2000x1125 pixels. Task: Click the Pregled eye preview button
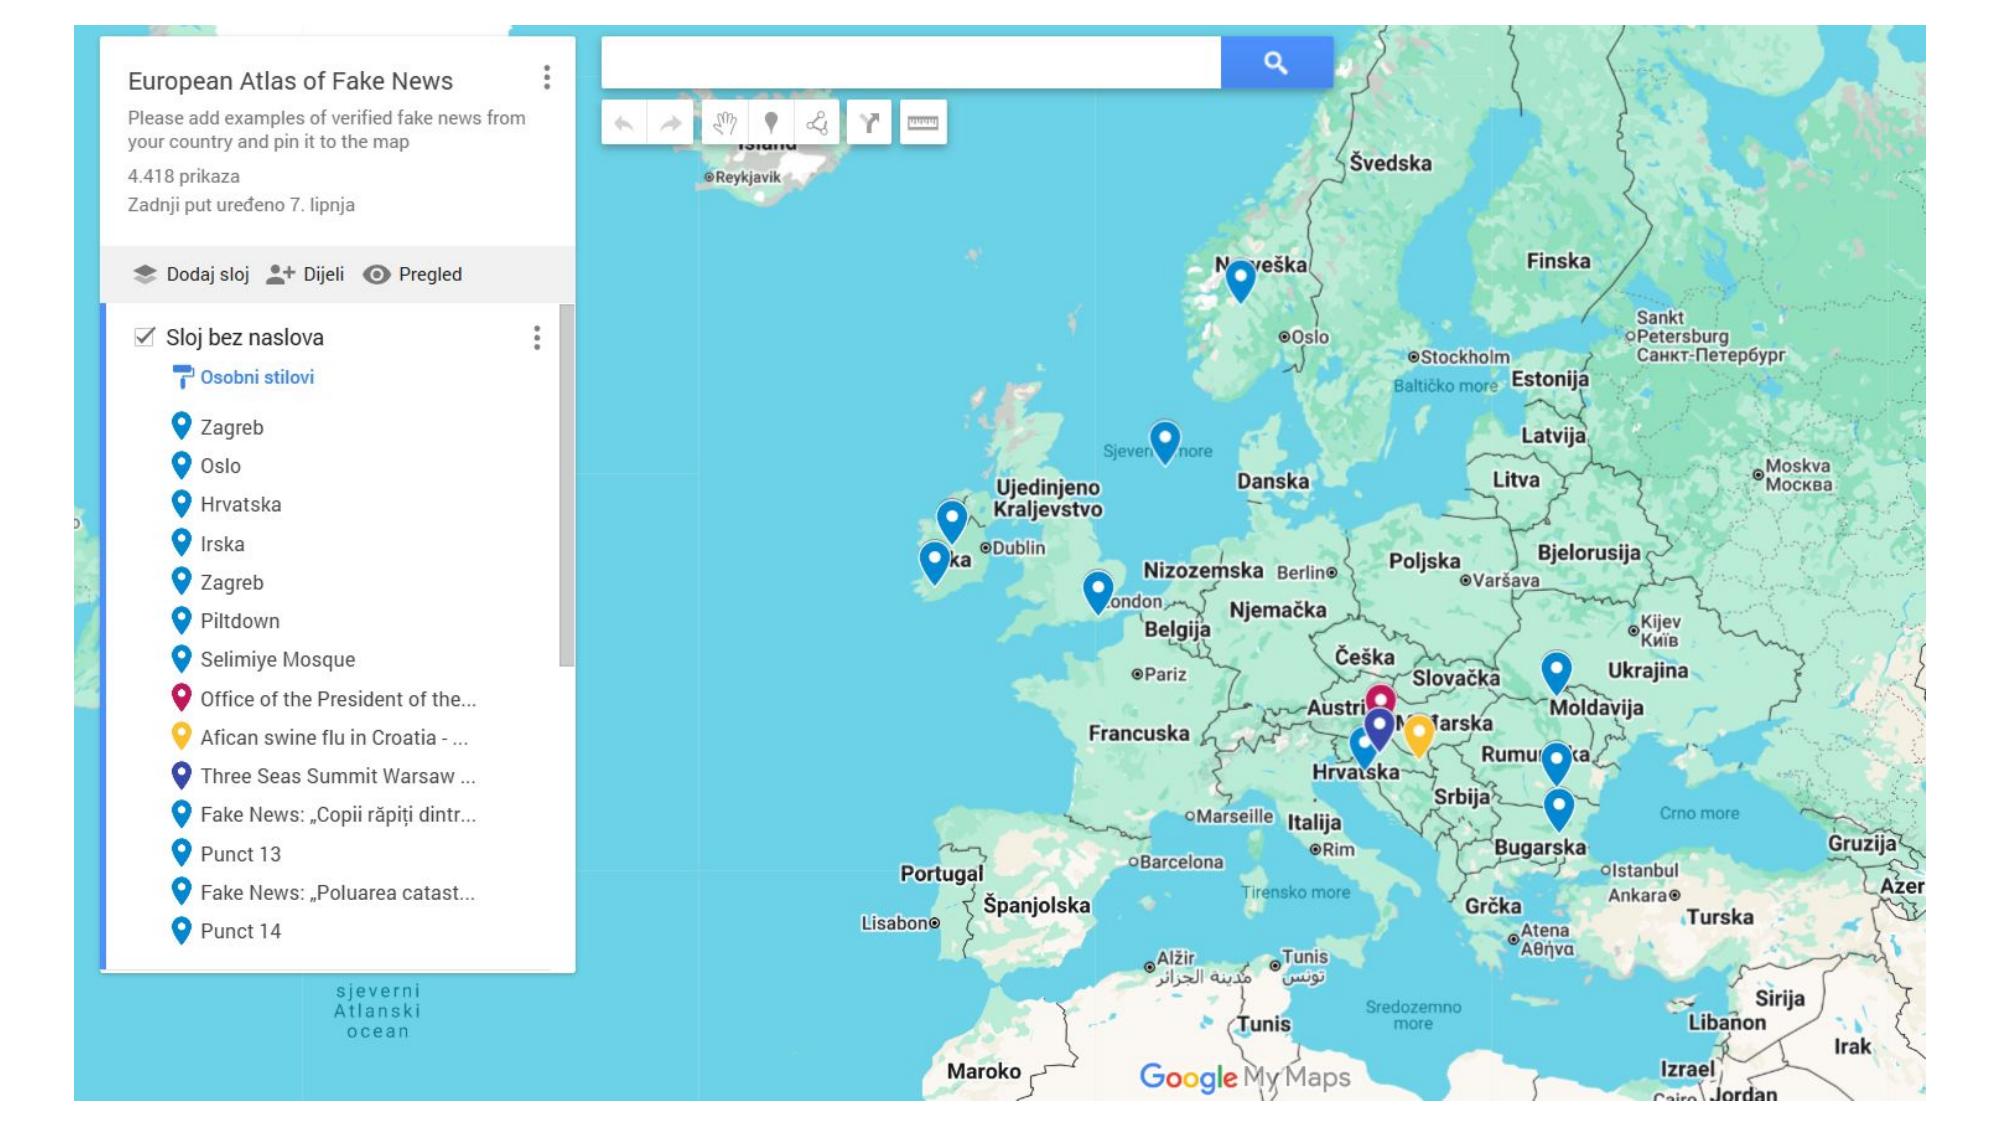tap(412, 274)
